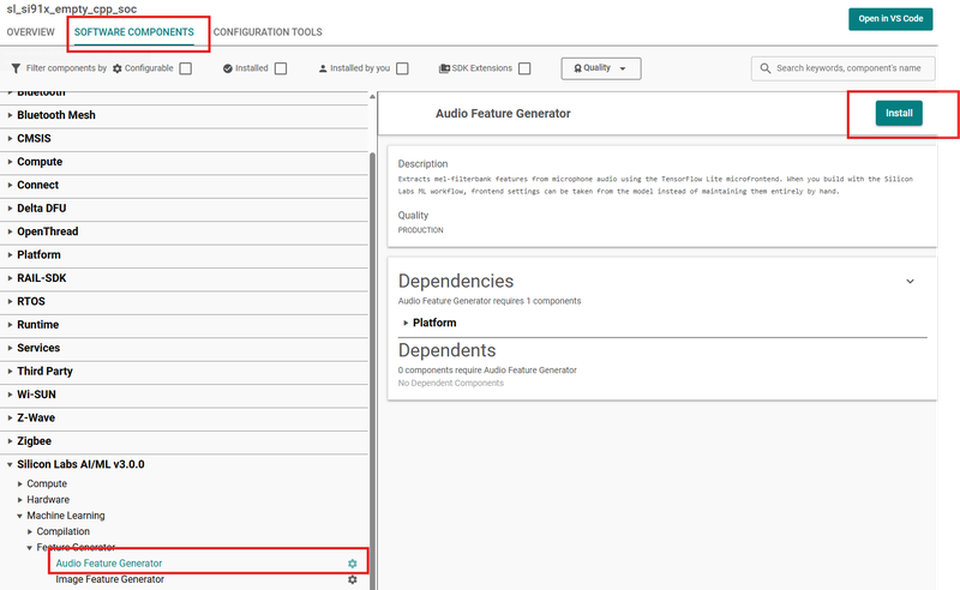Expand the Connect category
The image size is (960, 590).
10,185
